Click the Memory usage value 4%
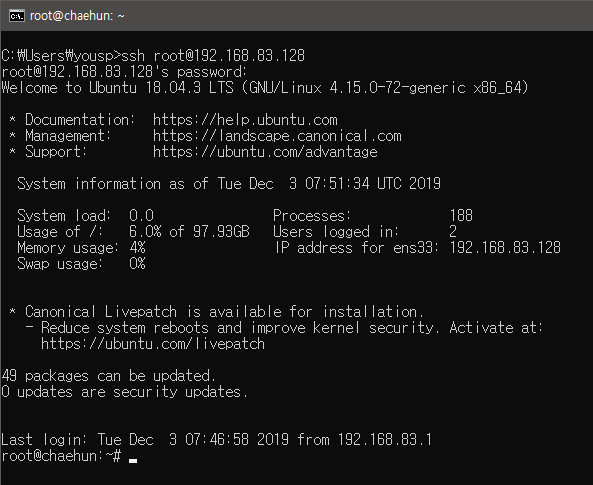The height and width of the screenshot is (485, 593). pyautogui.click(x=137, y=248)
